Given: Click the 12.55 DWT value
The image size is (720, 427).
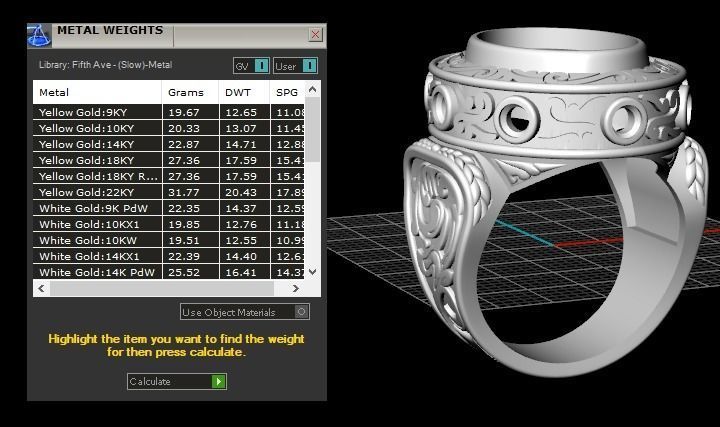Looking at the screenshot, I should pyautogui.click(x=241, y=241).
